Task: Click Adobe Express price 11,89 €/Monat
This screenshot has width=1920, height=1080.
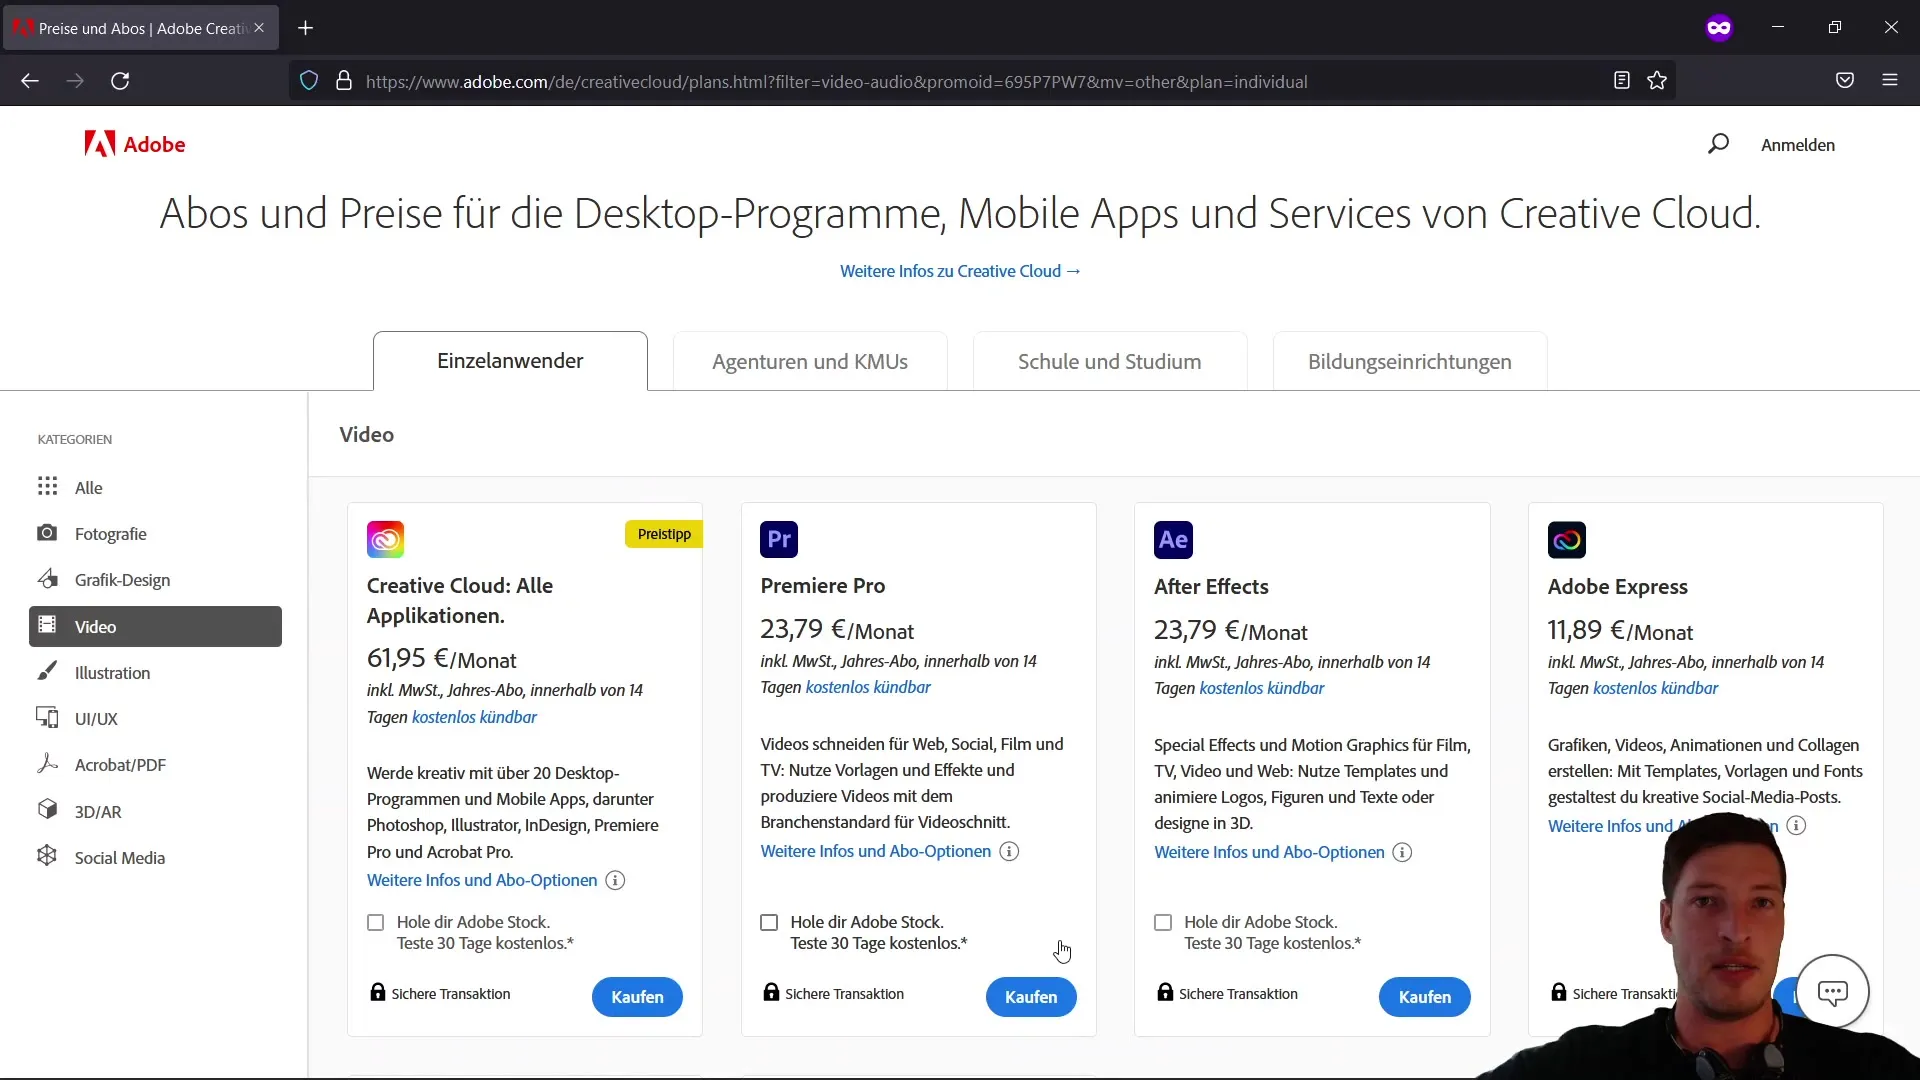Action: 1620,631
